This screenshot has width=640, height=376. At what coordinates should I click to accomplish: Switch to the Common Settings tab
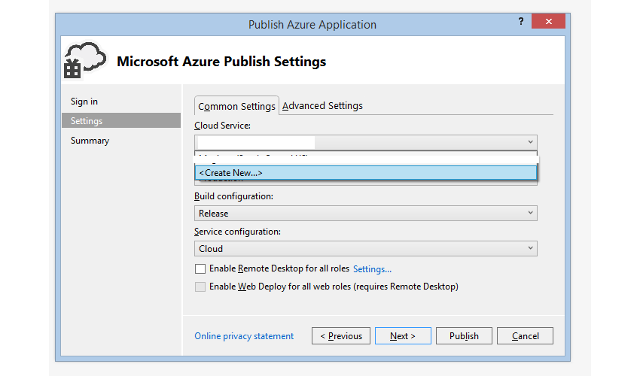237,106
